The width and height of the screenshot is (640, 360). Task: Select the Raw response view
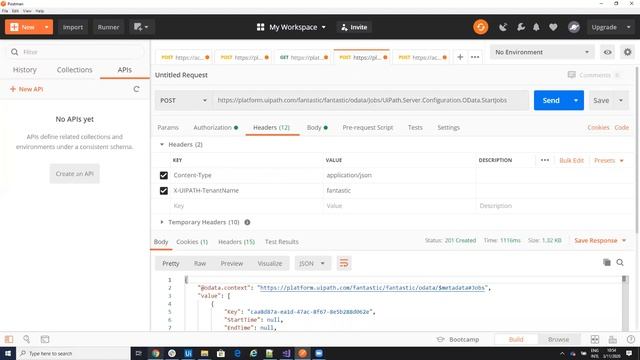[x=200, y=263]
